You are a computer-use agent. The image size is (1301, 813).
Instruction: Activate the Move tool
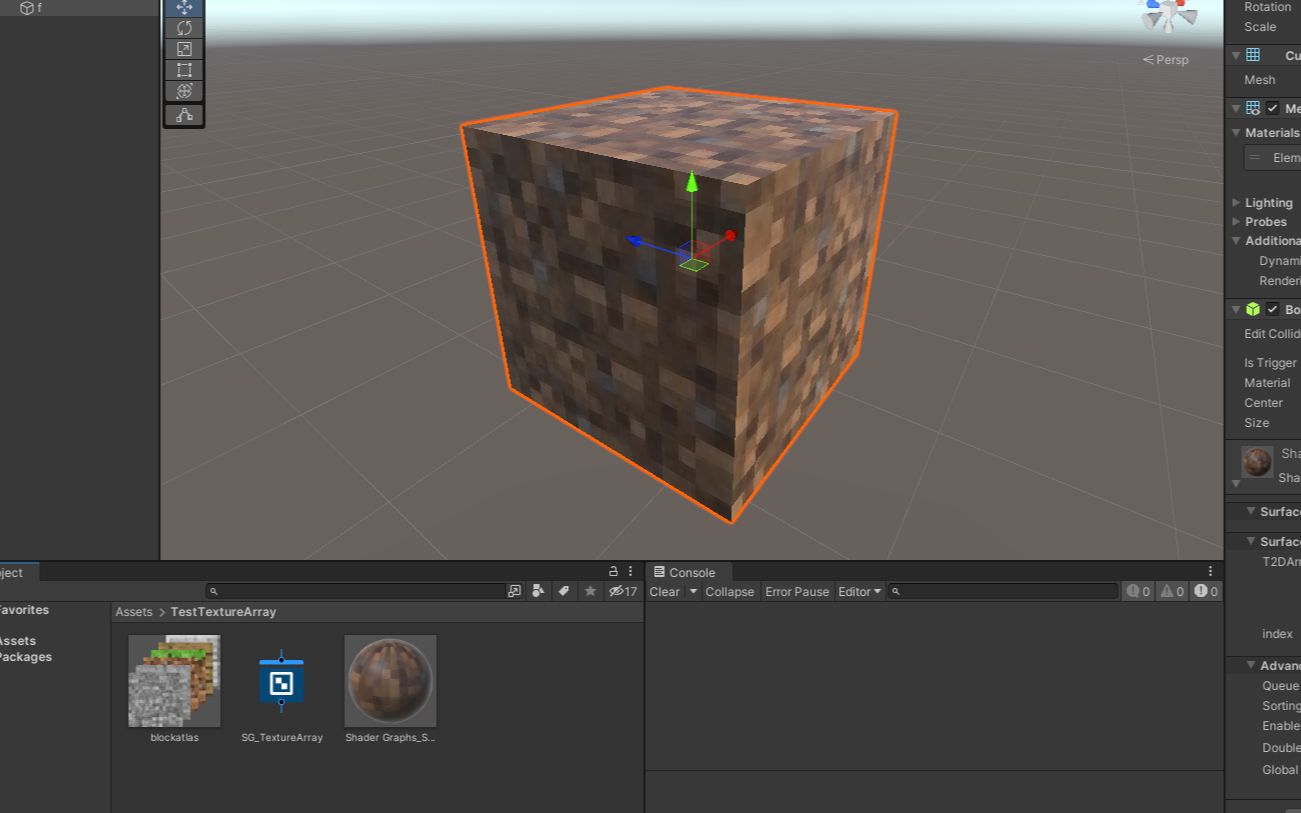(184, 8)
